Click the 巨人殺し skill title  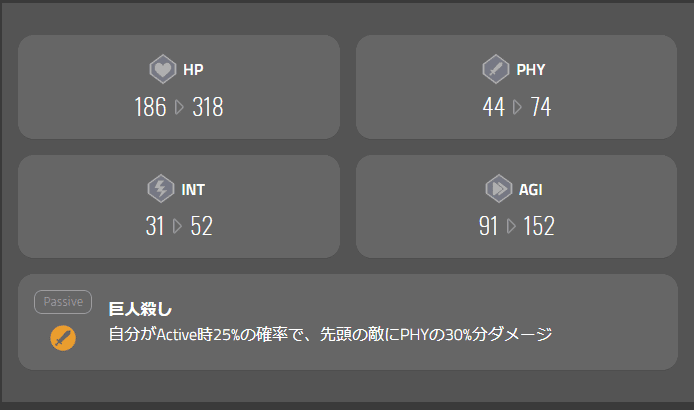coord(140,309)
